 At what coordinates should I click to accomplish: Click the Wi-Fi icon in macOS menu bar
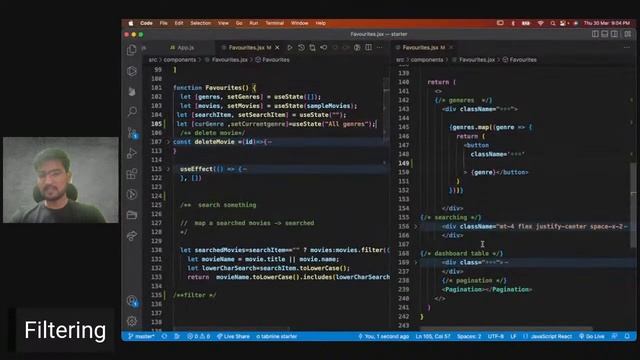(540, 23)
